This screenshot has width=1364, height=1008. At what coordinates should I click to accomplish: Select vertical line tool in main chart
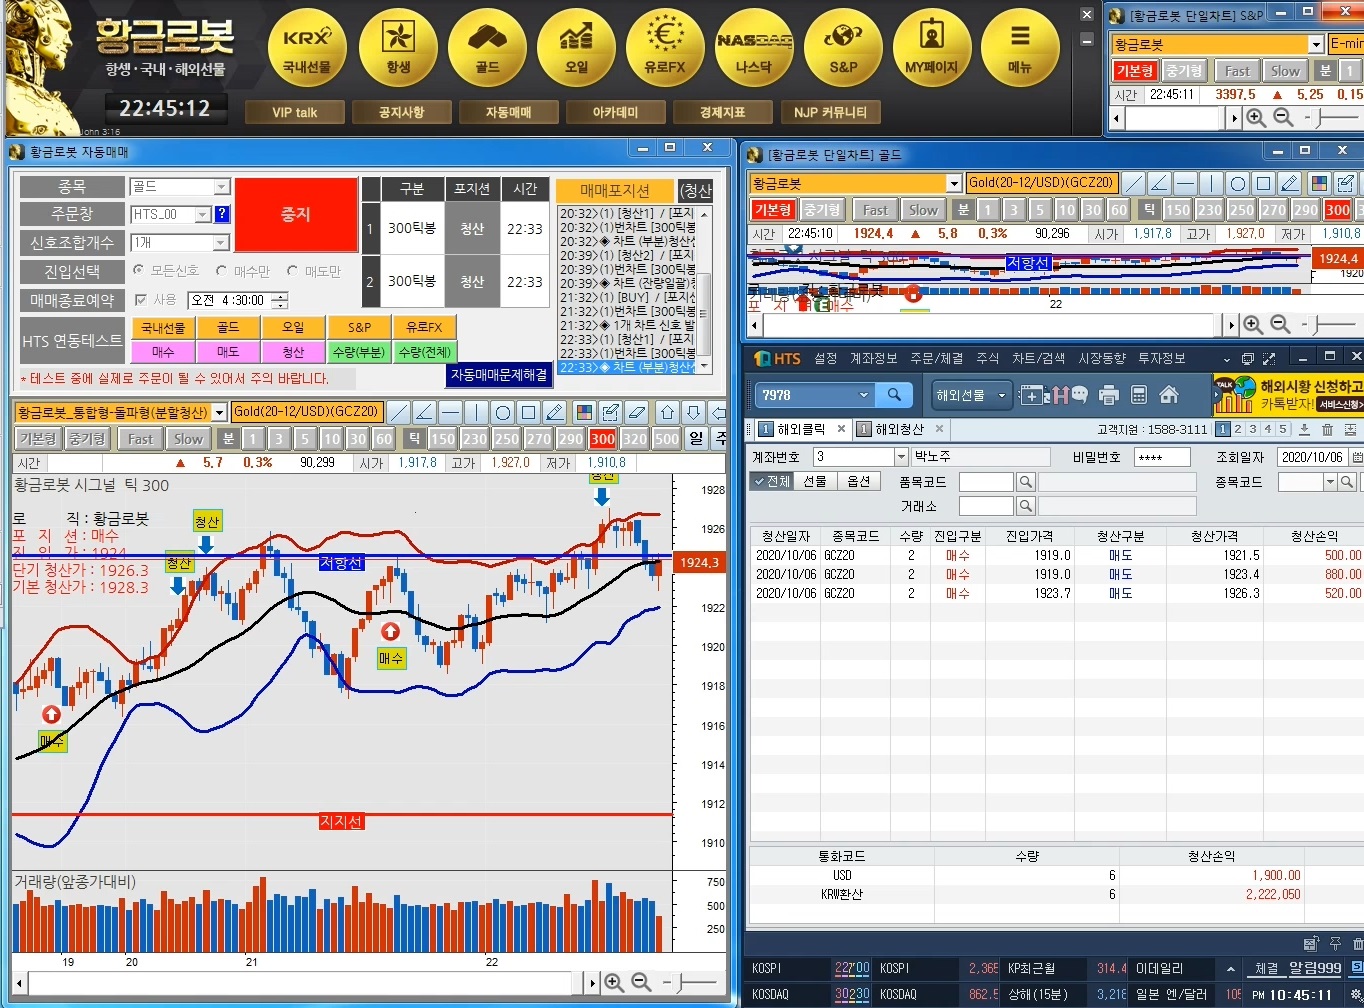(476, 412)
